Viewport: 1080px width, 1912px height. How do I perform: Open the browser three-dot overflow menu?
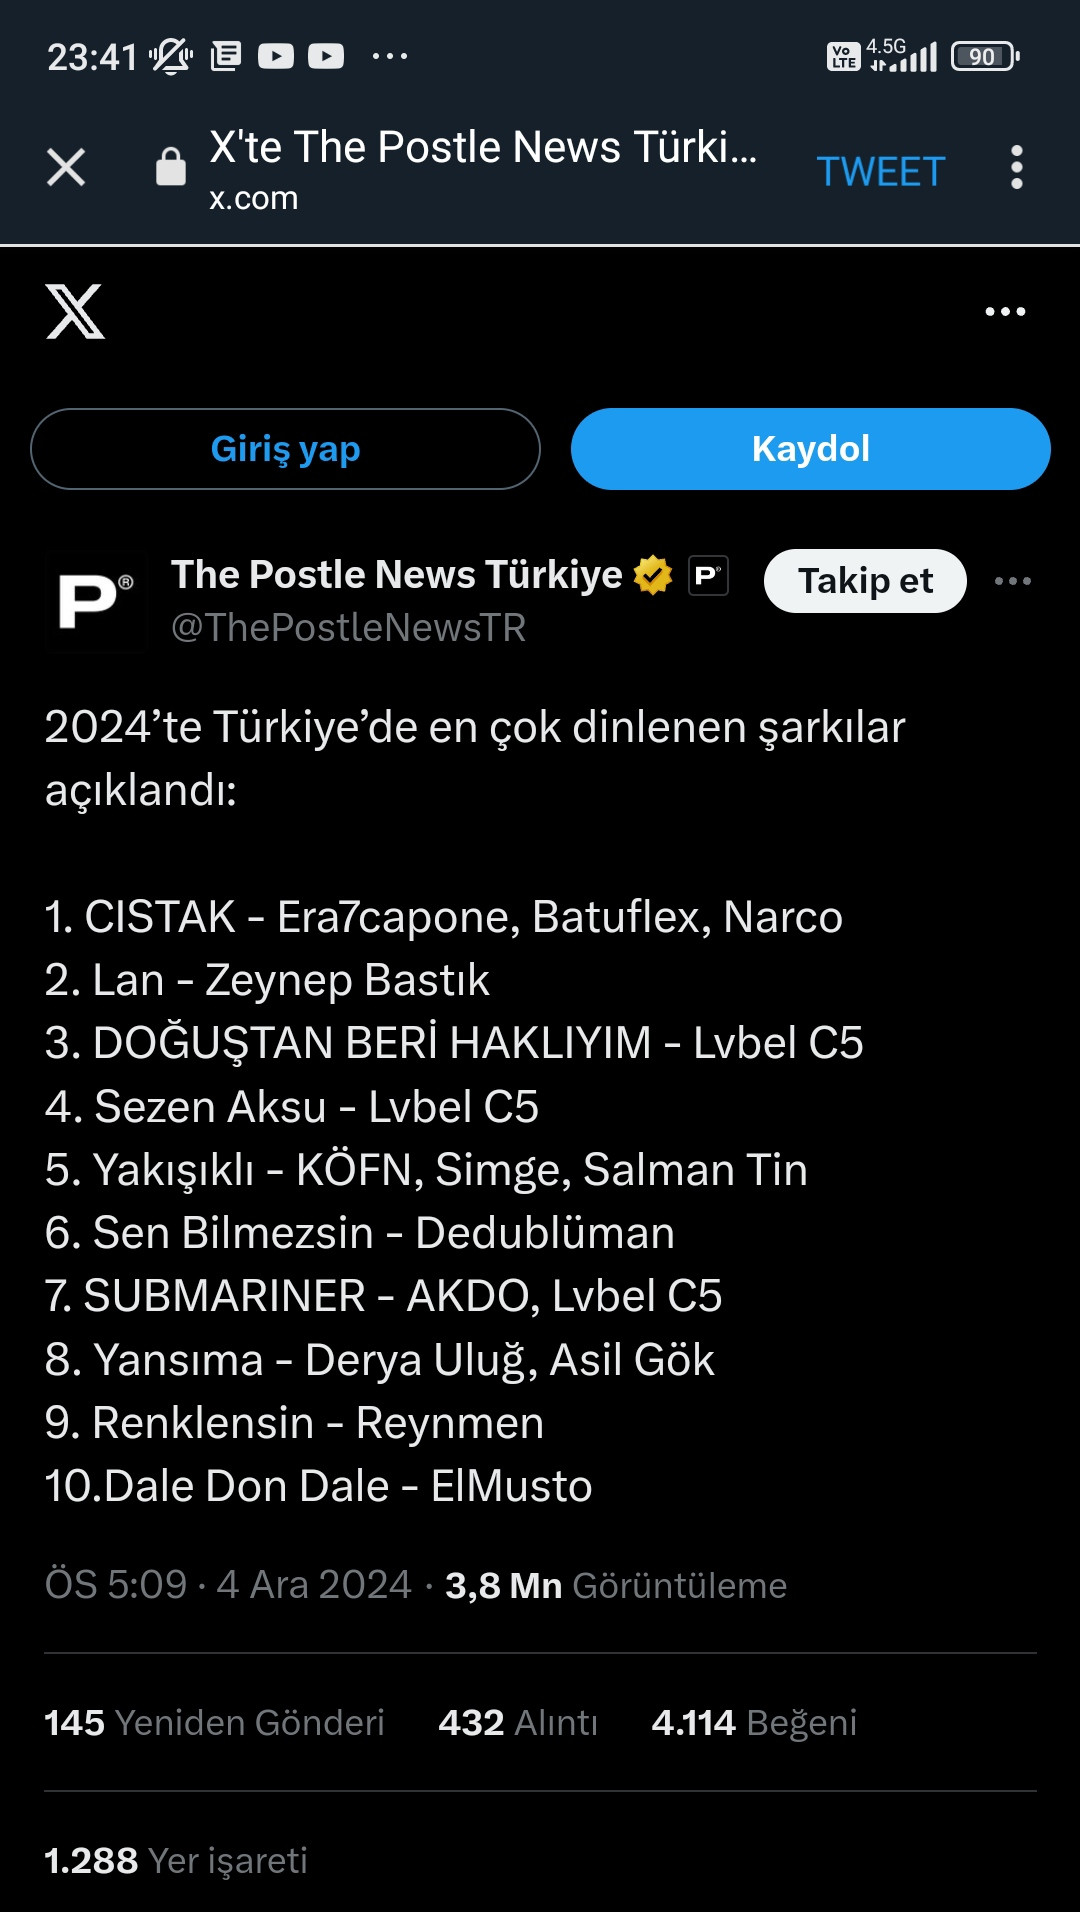[1017, 167]
